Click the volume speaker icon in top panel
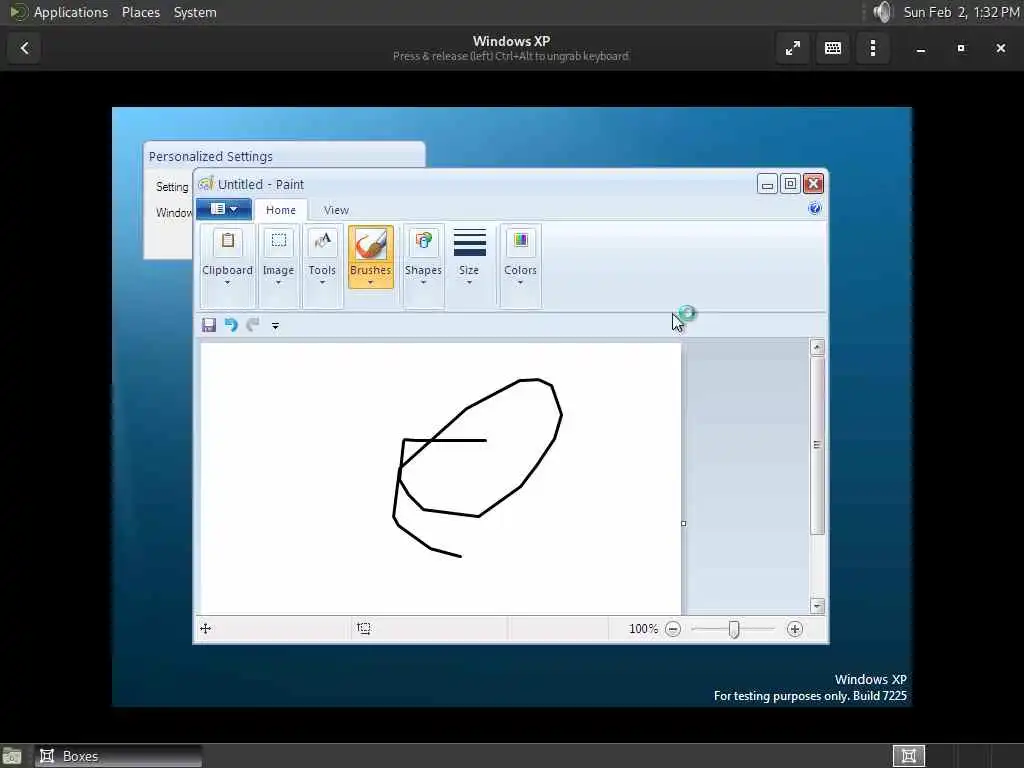 coord(882,12)
